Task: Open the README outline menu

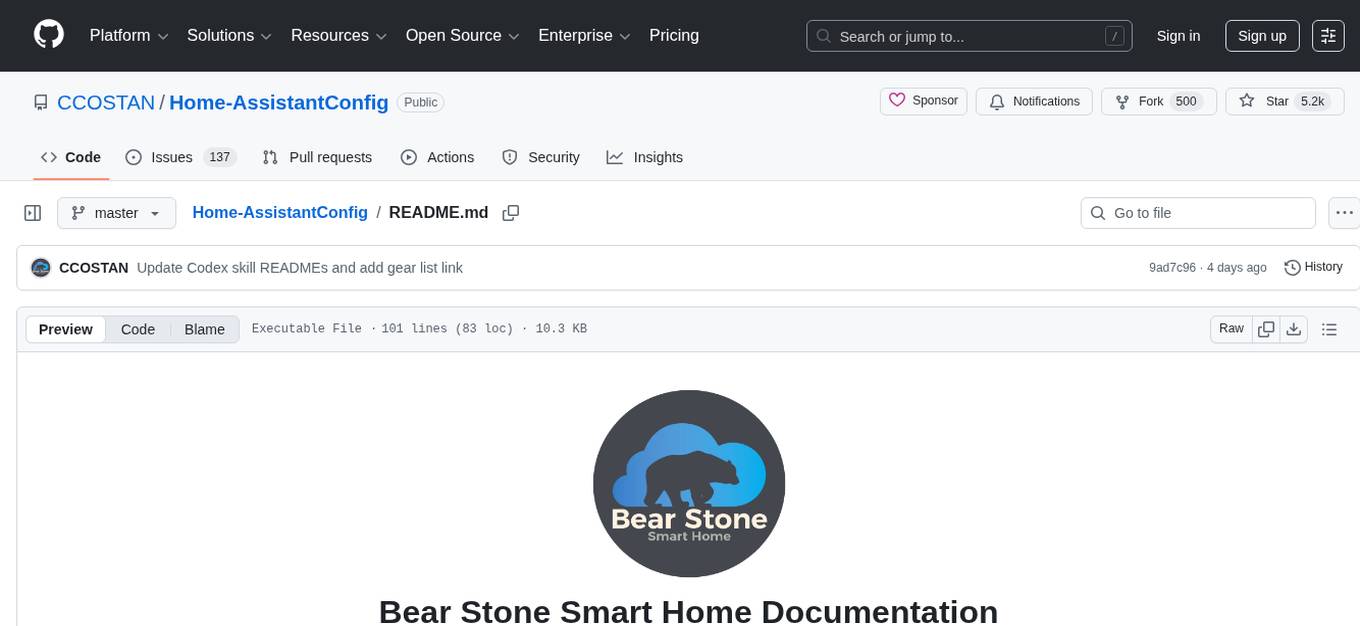Action: pyautogui.click(x=1330, y=329)
